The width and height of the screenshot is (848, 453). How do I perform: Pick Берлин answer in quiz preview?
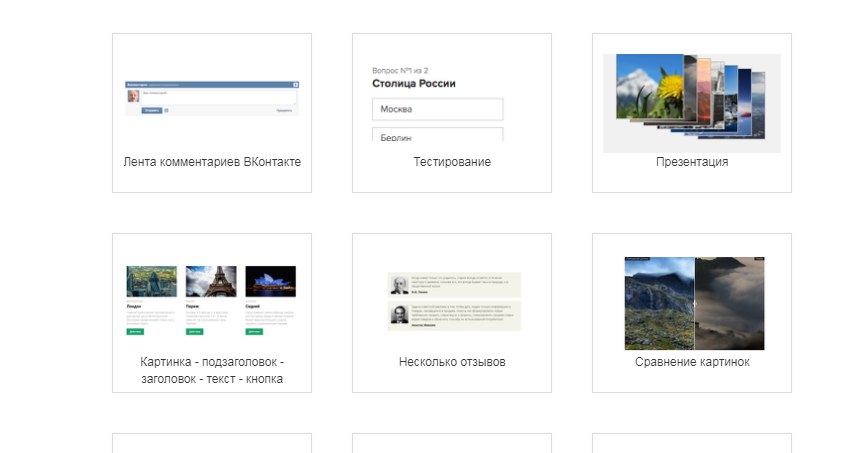click(438, 135)
